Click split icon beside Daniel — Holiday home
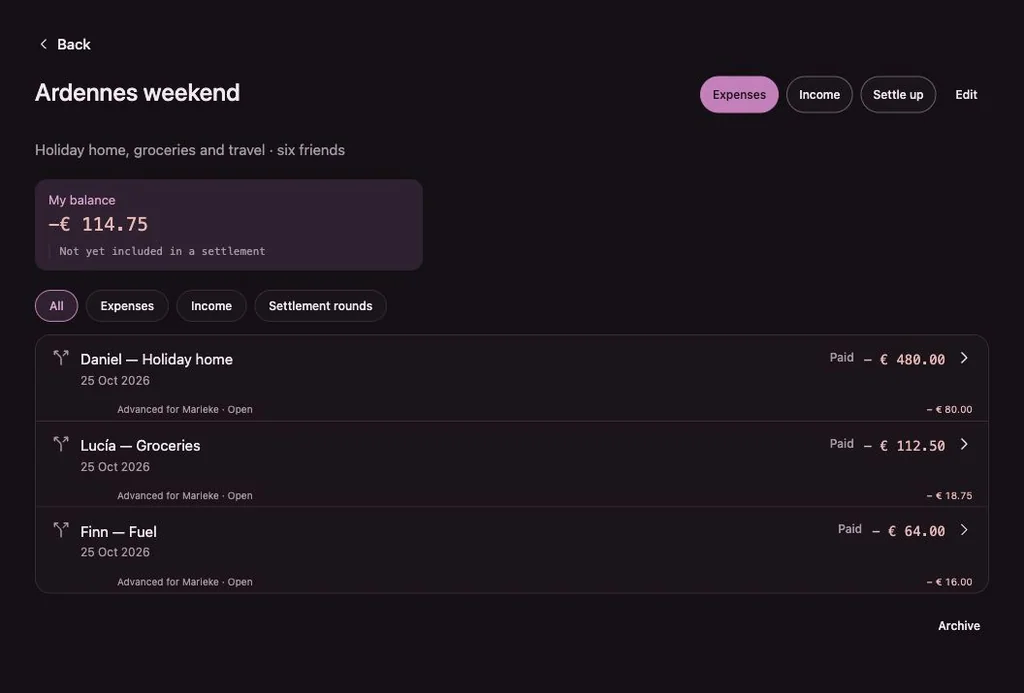The height and width of the screenshot is (693, 1024). tap(61, 357)
